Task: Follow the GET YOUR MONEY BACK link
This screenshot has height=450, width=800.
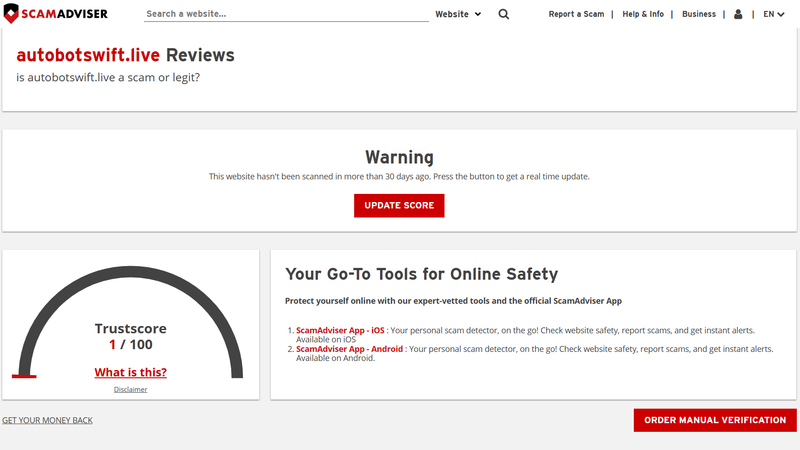Action: pos(47,420)
